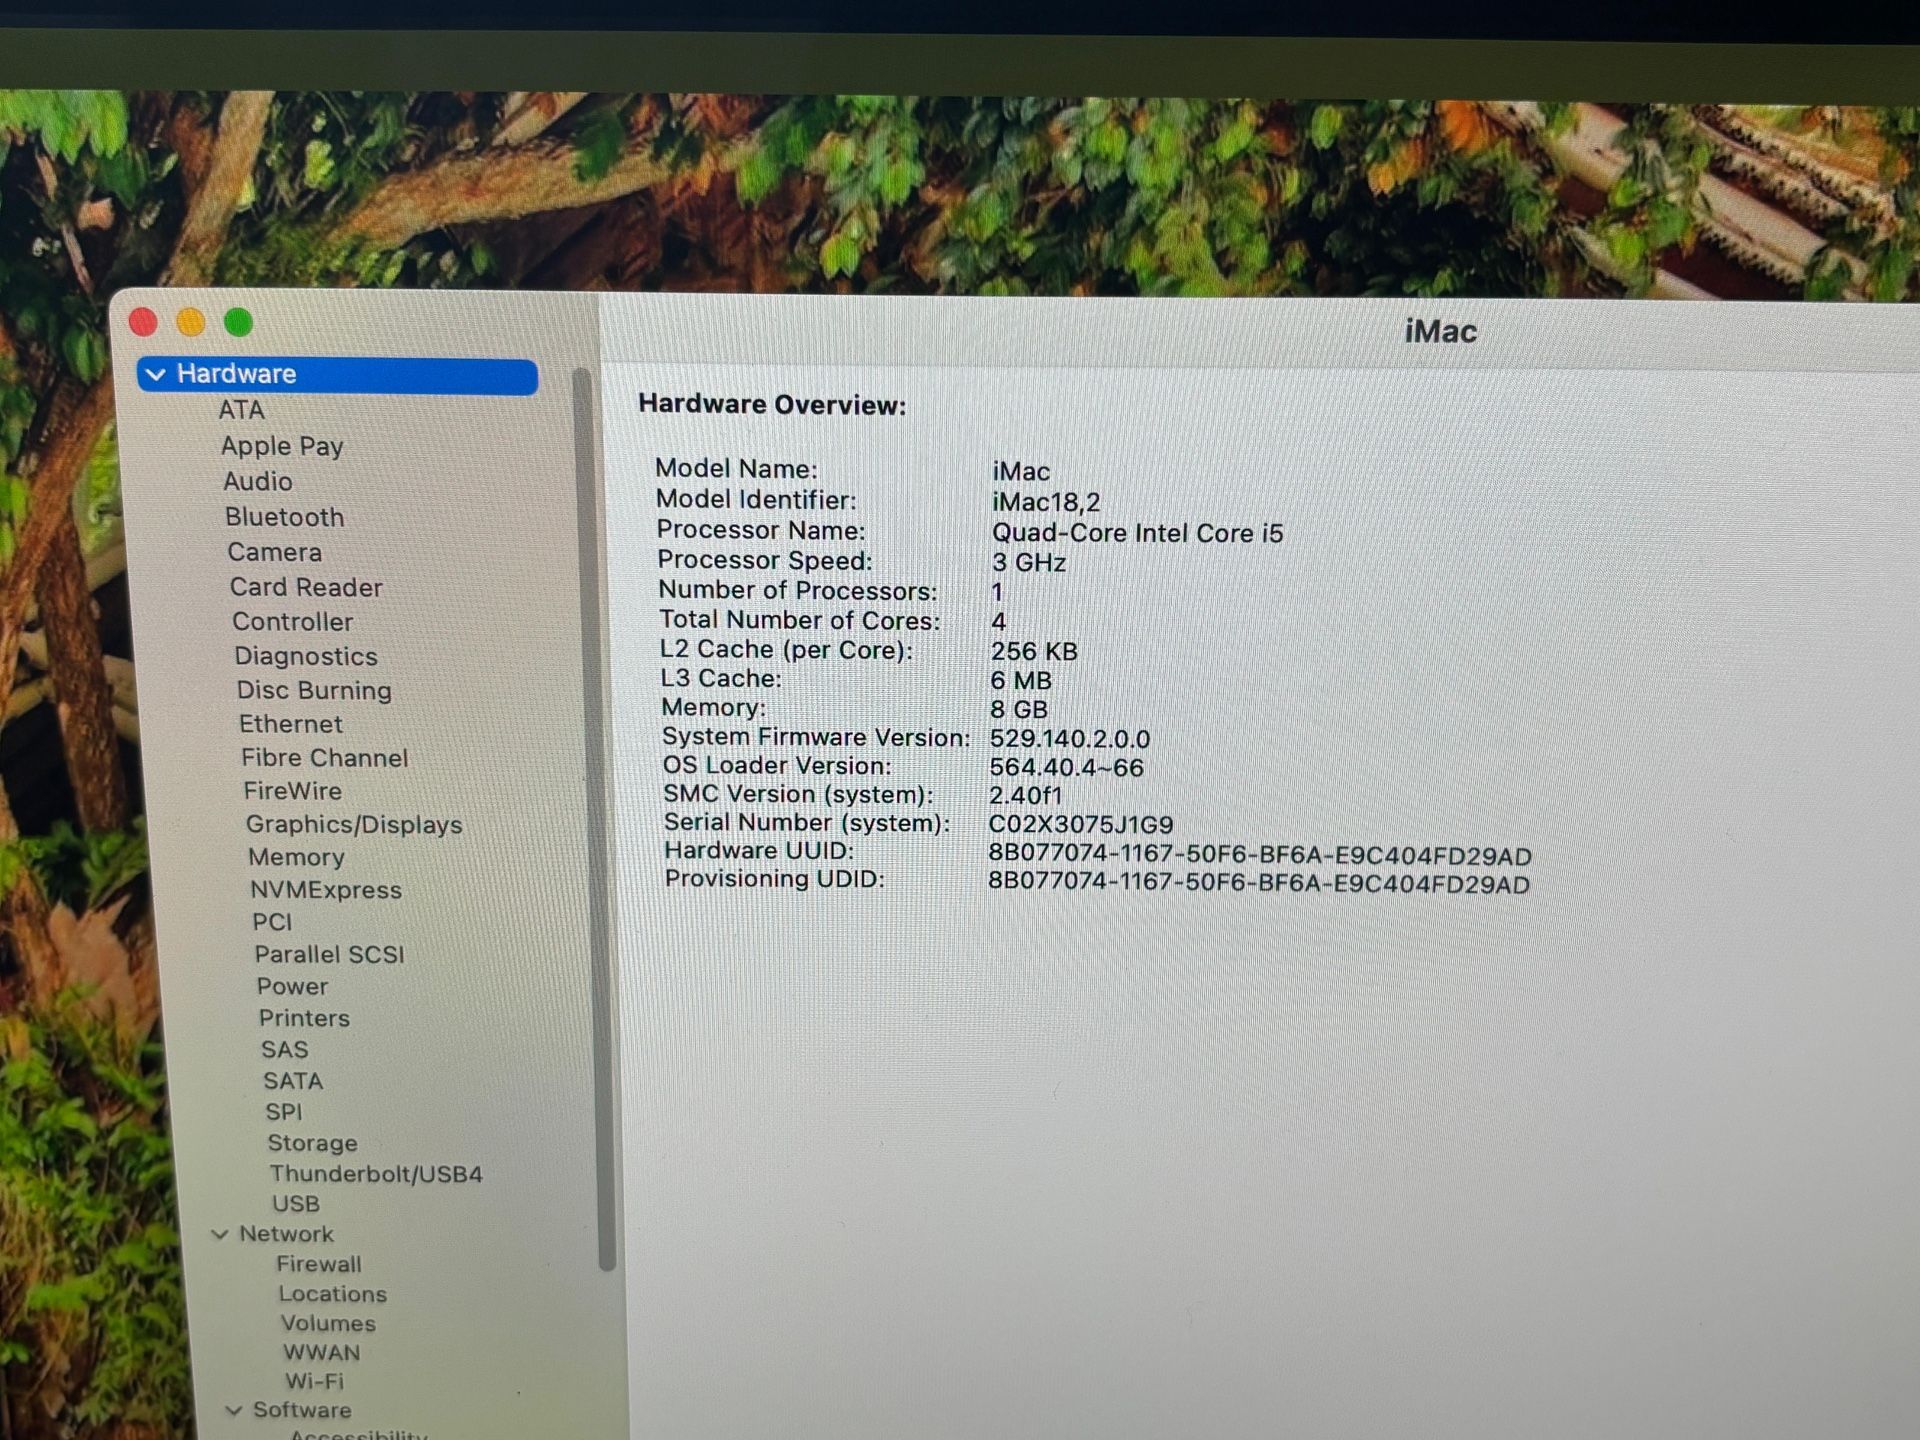Select Apple Pay in the sidebar
The height and width of the screenshot is (1440, 1920).
click(282, 446)
